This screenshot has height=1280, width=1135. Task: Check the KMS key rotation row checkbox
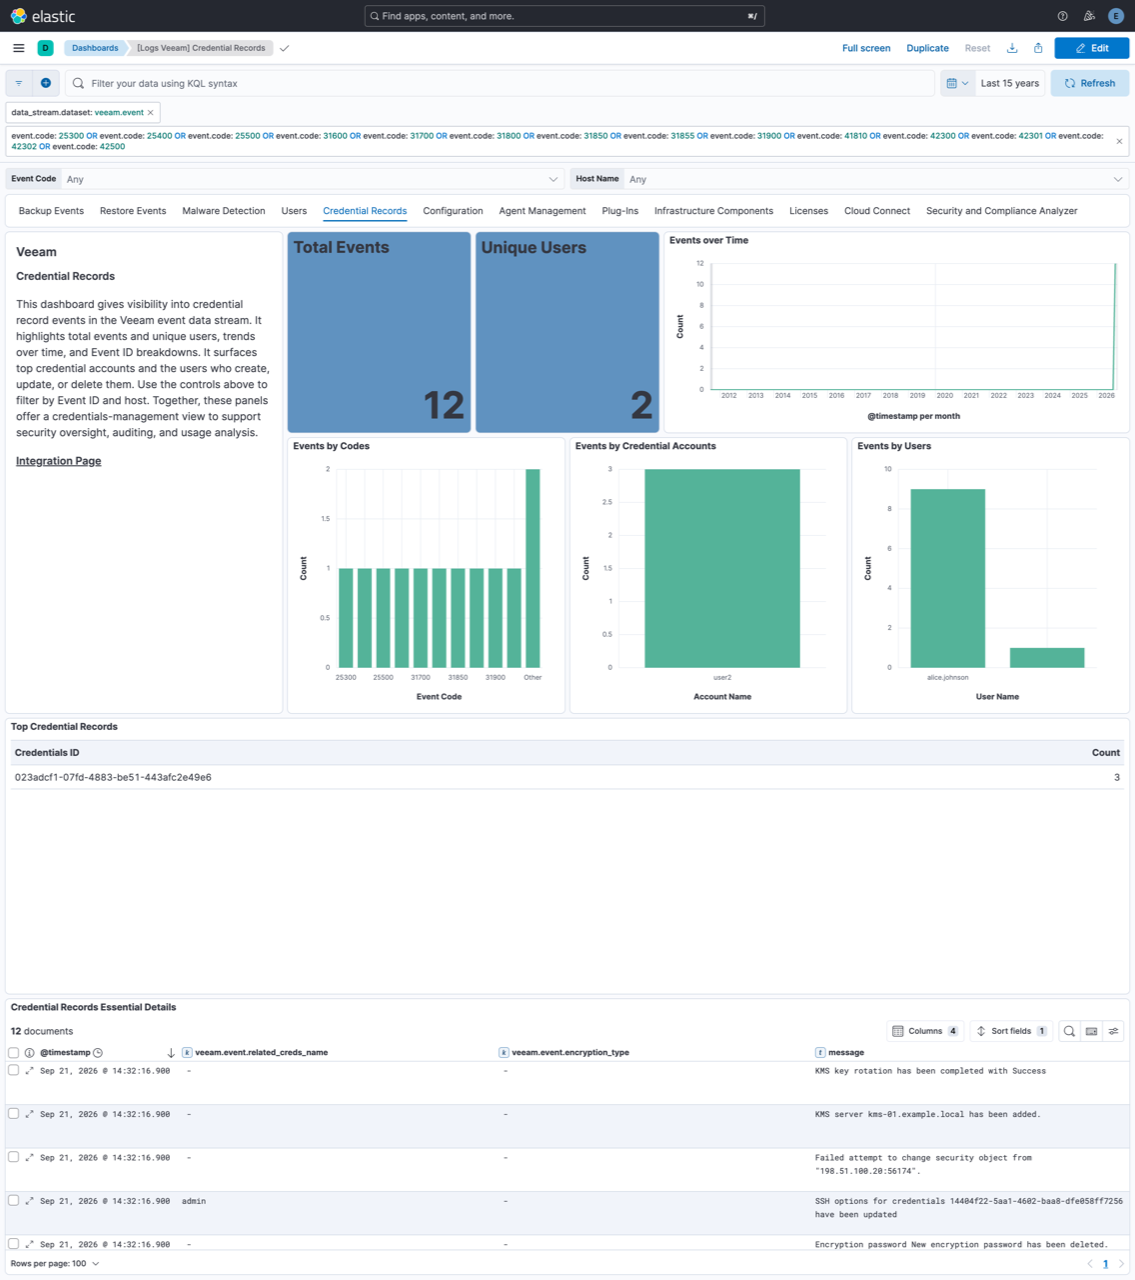coord(14,1070)
